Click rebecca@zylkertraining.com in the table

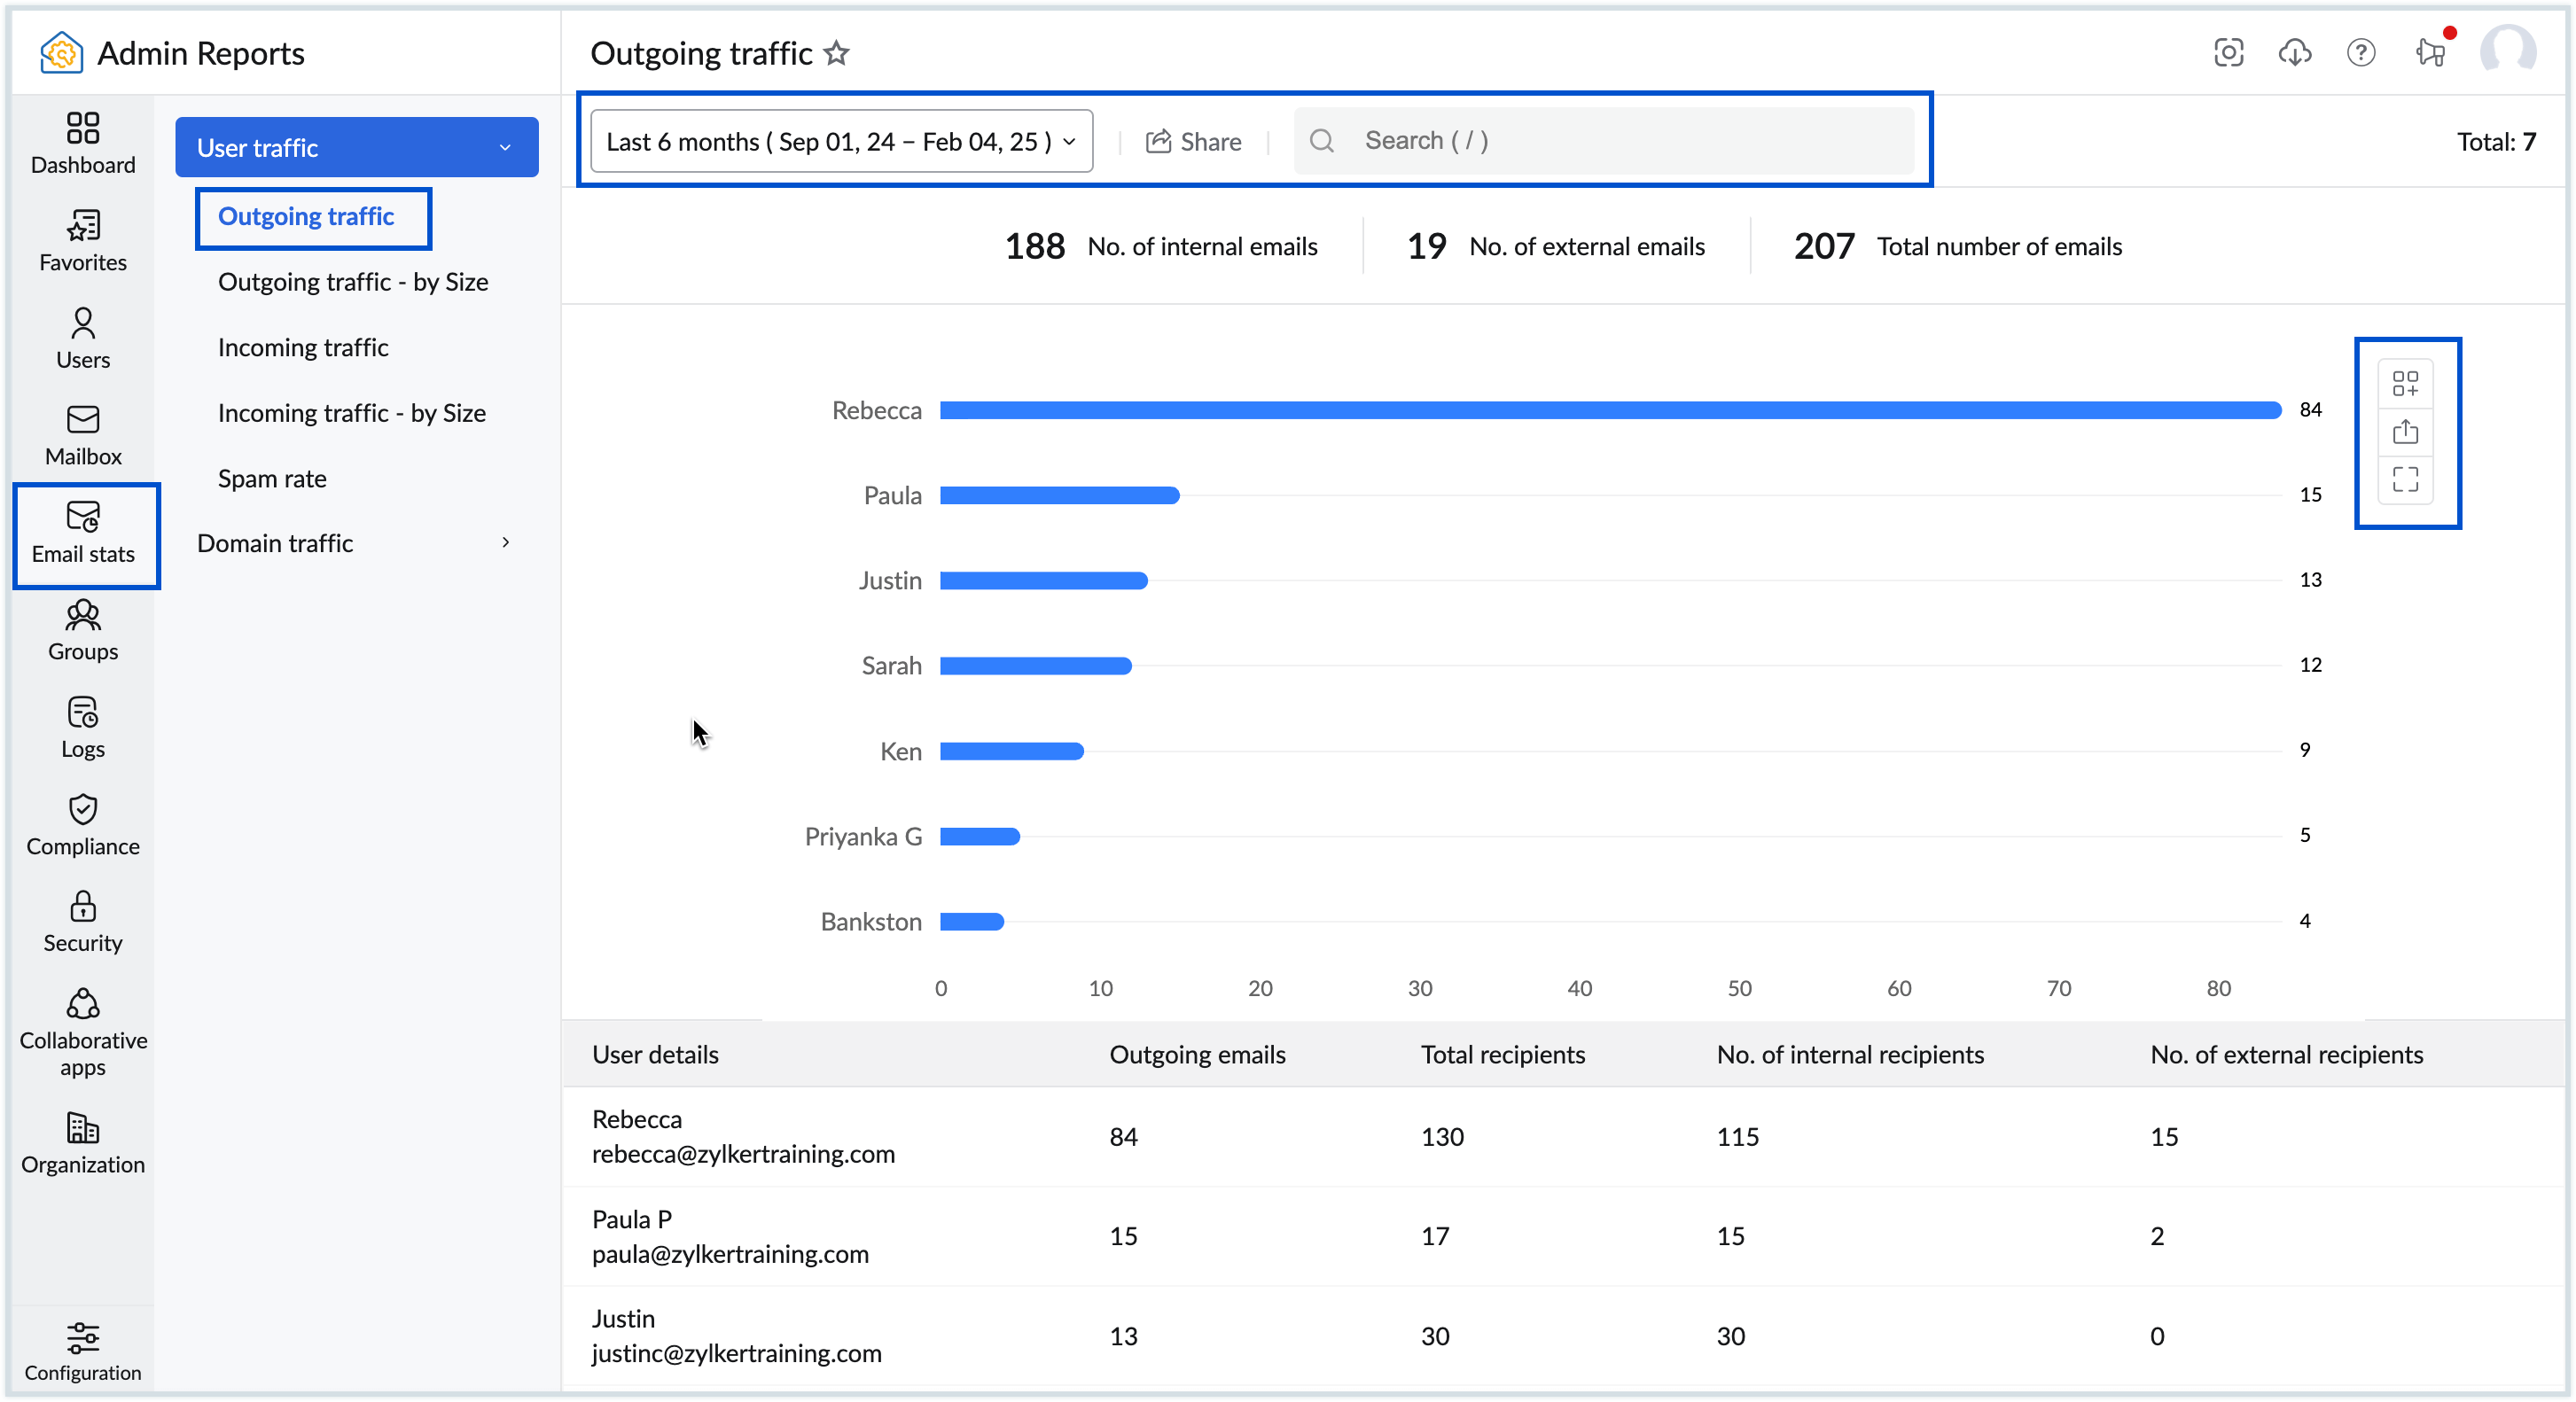click(x=744, y=1154)
